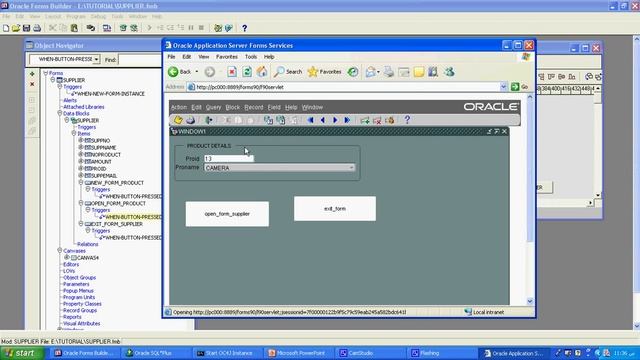The width and height of the screenshot is (640, 360).
Task: Click Last Record arrow in runtime toolbar
Action: (x=347, y=120)
